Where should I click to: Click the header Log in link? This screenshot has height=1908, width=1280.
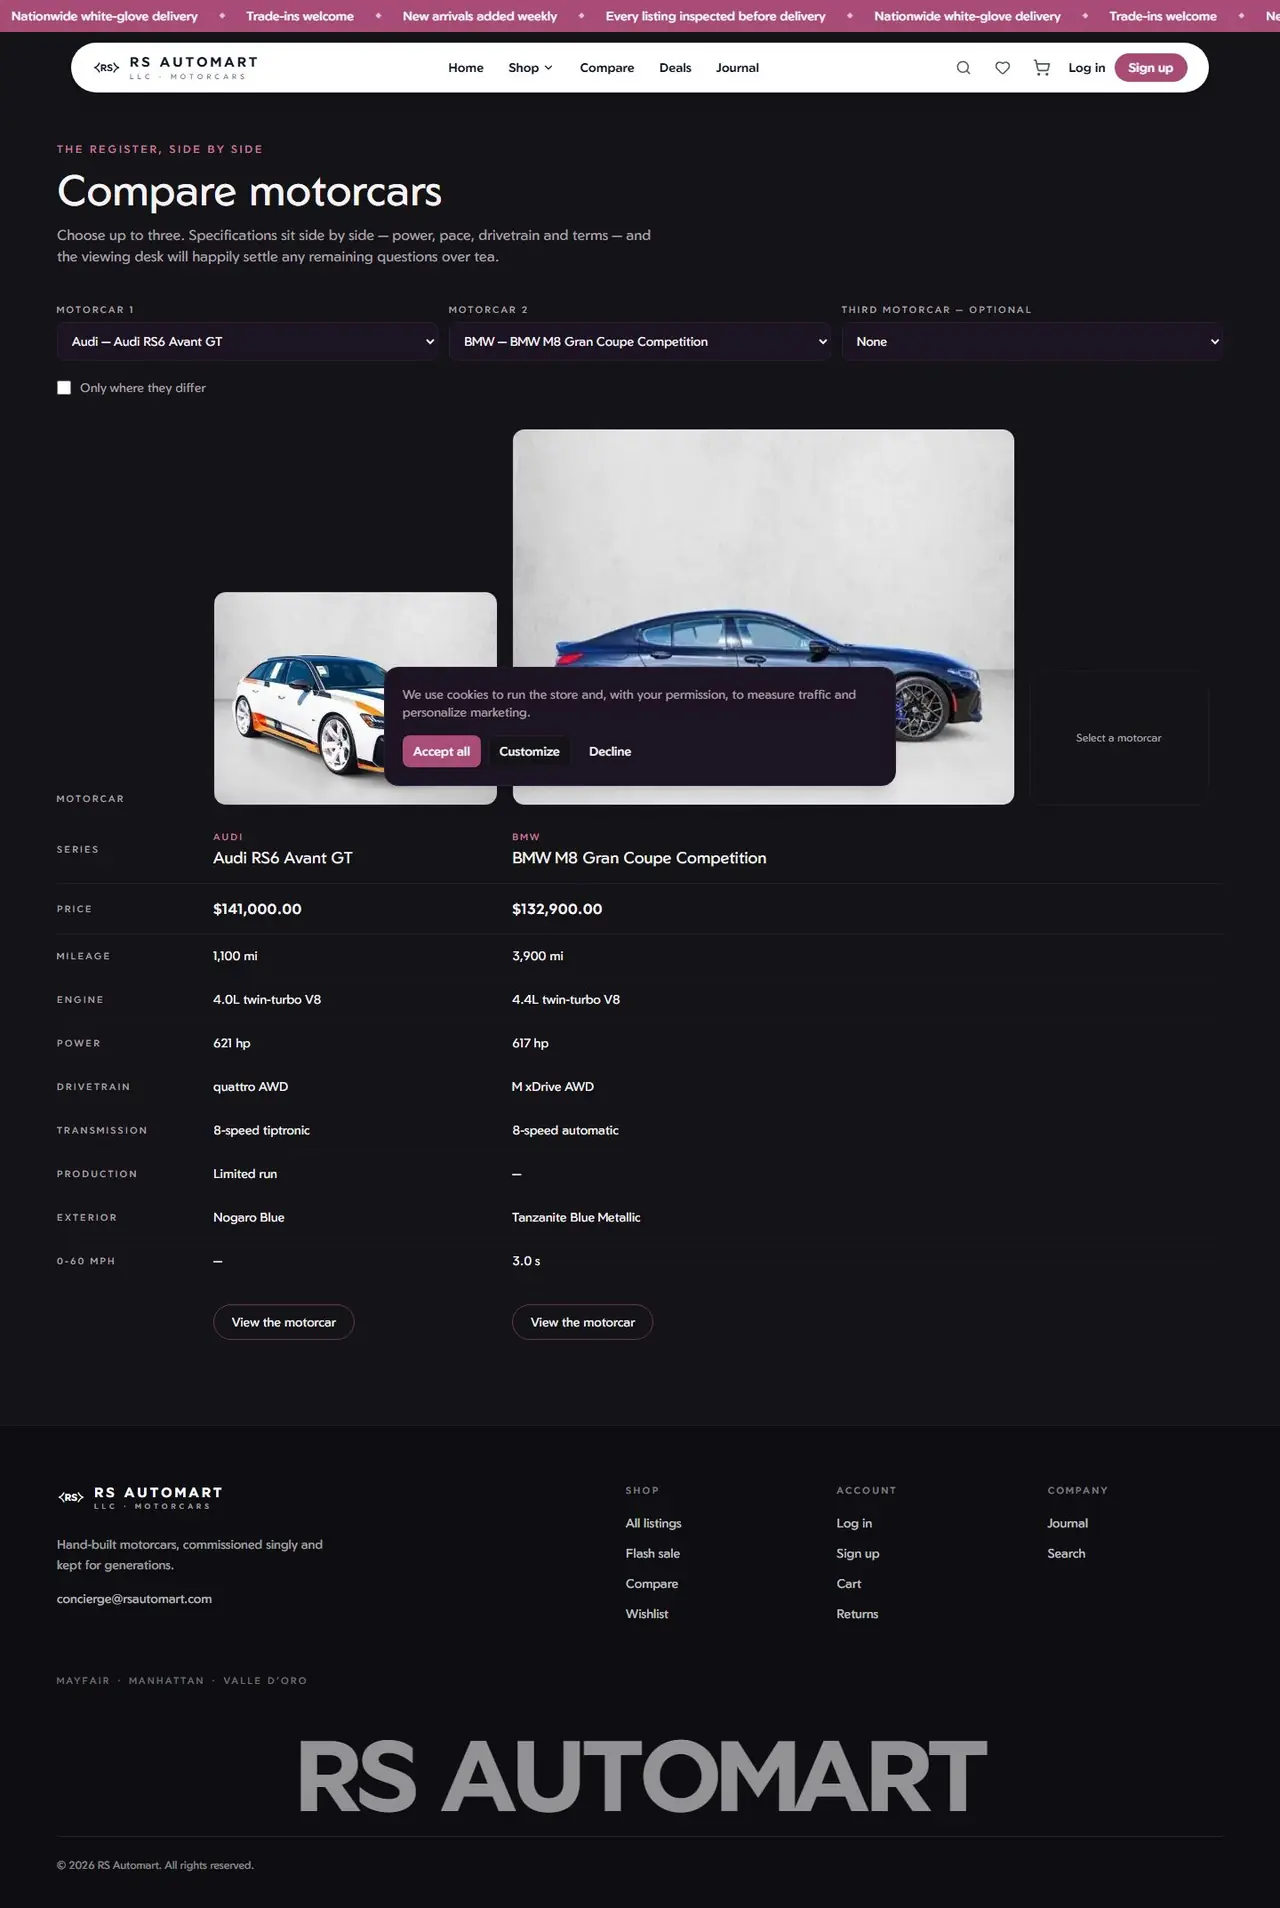[1086, 68]
